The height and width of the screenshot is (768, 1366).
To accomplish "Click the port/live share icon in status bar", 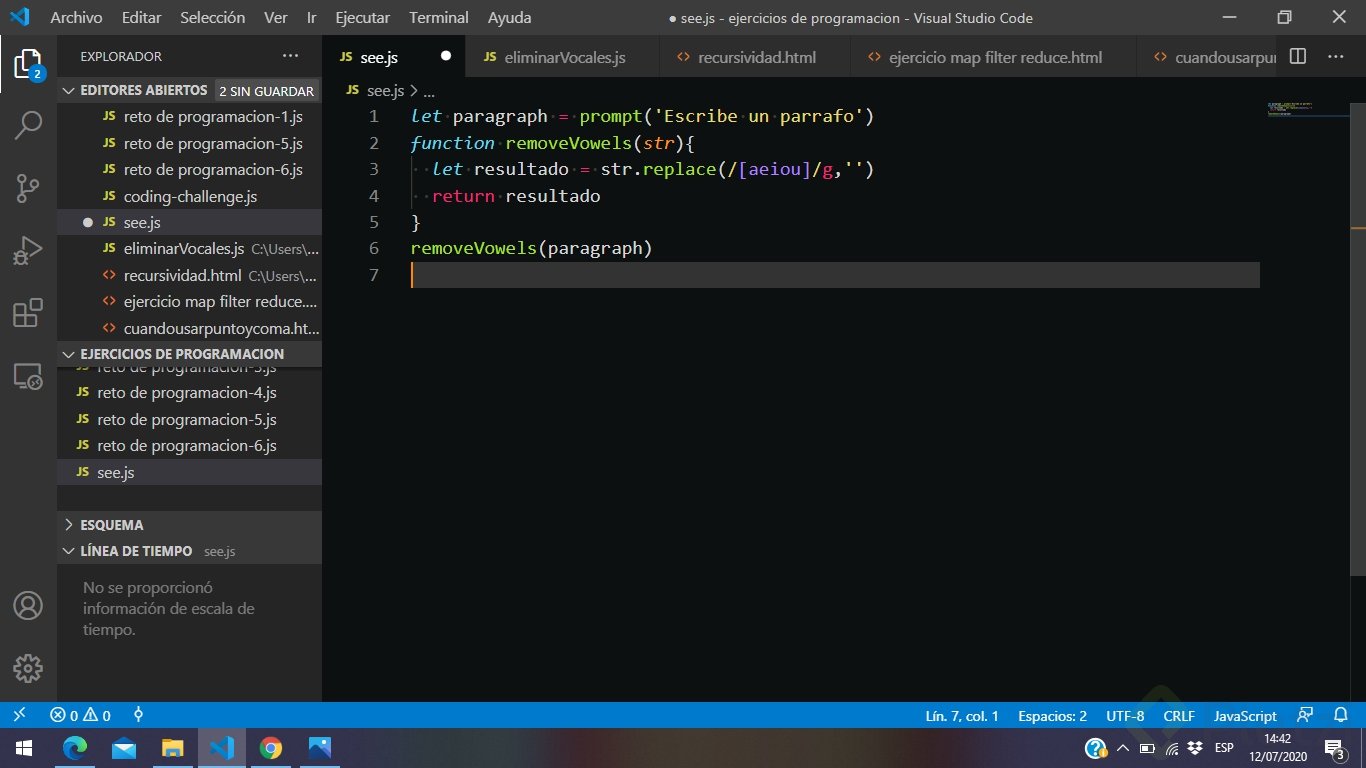I will click(139, 715).
